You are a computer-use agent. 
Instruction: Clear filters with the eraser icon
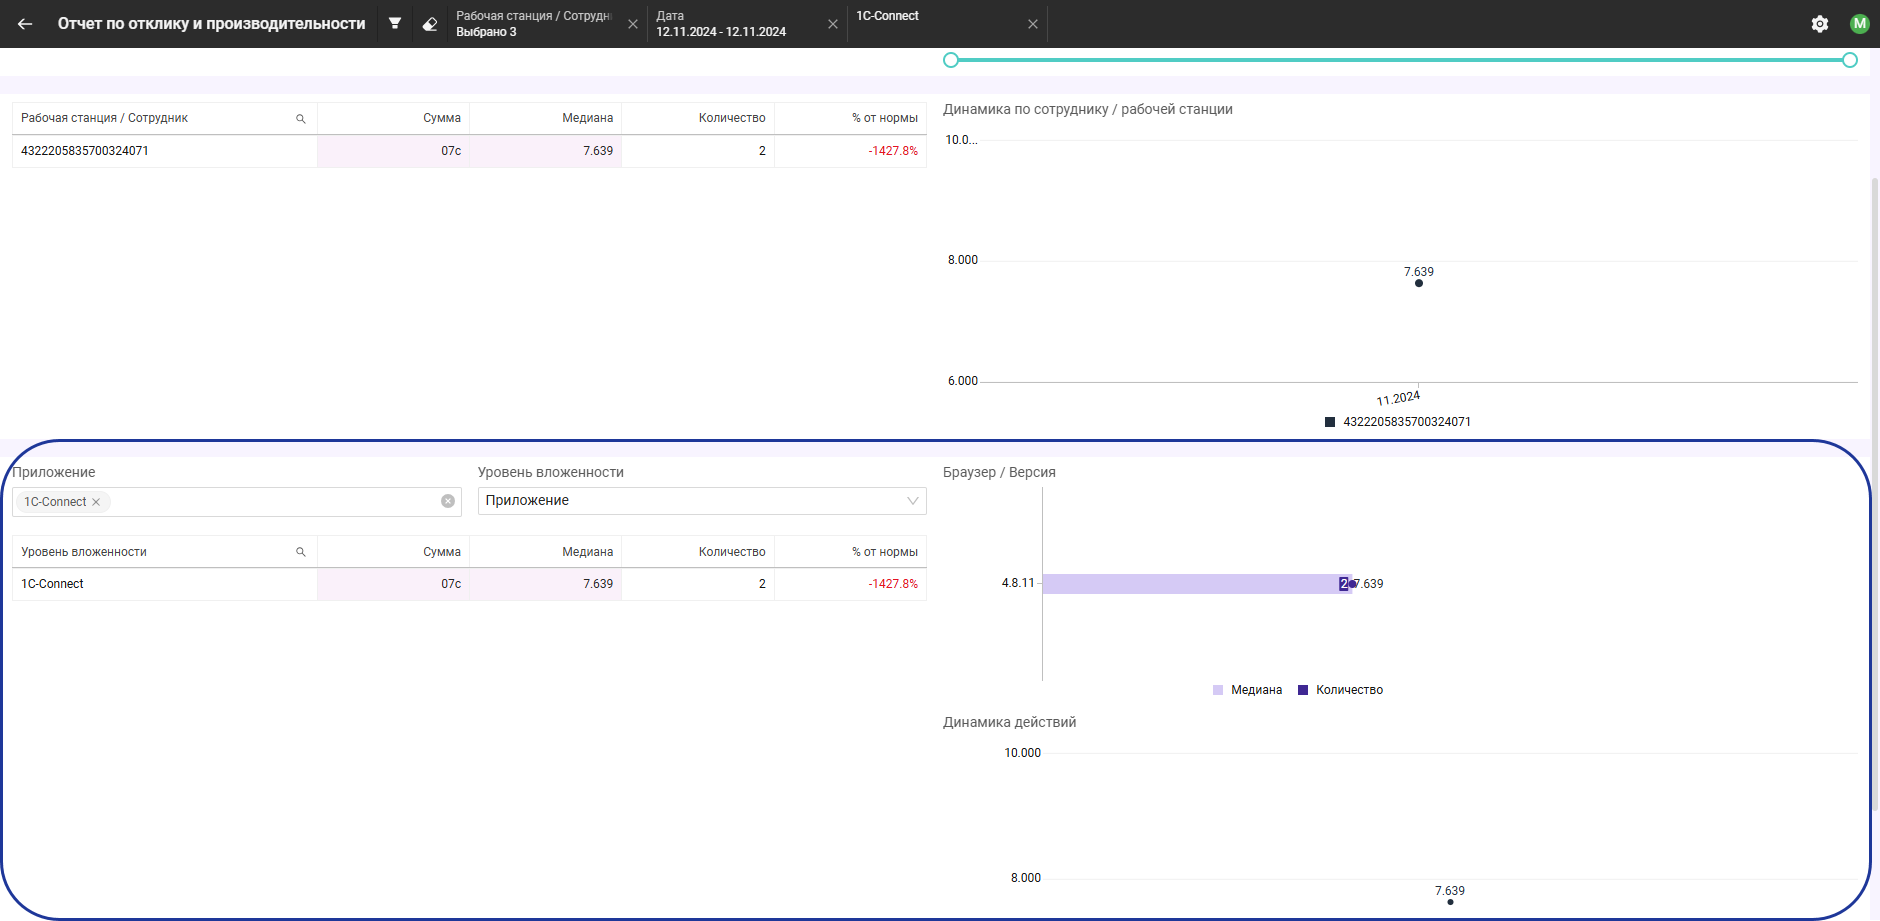430,24
